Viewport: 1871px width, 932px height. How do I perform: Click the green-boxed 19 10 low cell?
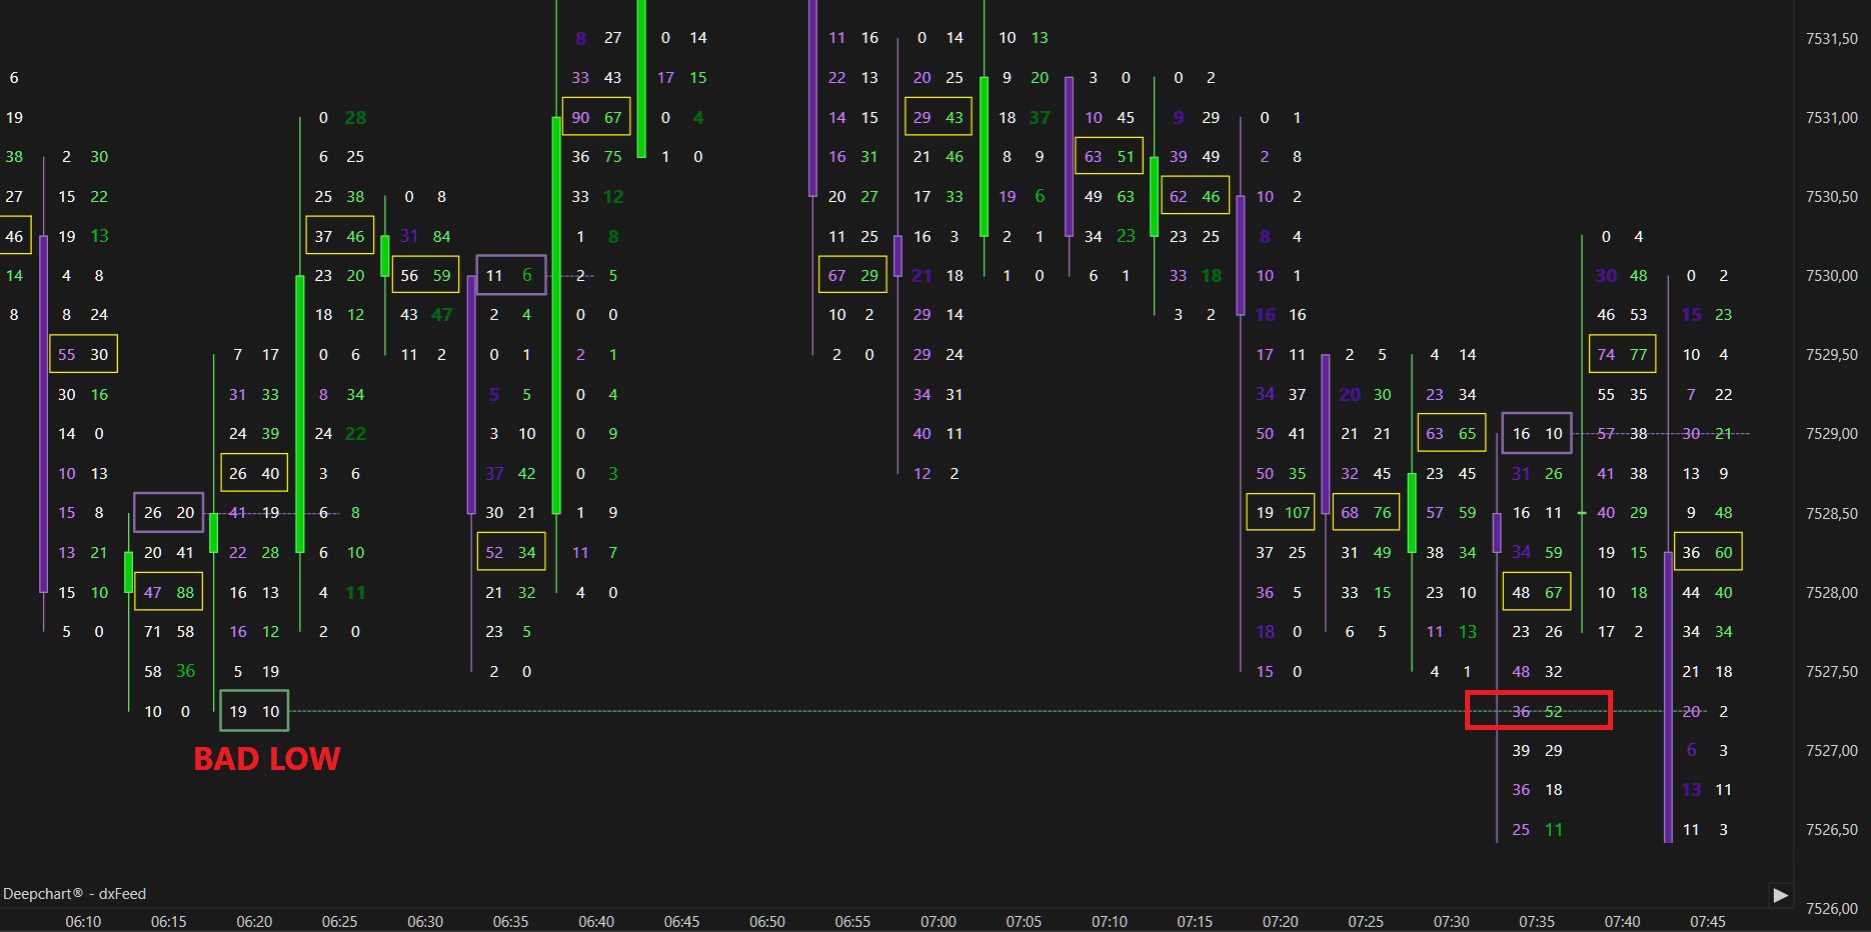(x=254, y=711)
